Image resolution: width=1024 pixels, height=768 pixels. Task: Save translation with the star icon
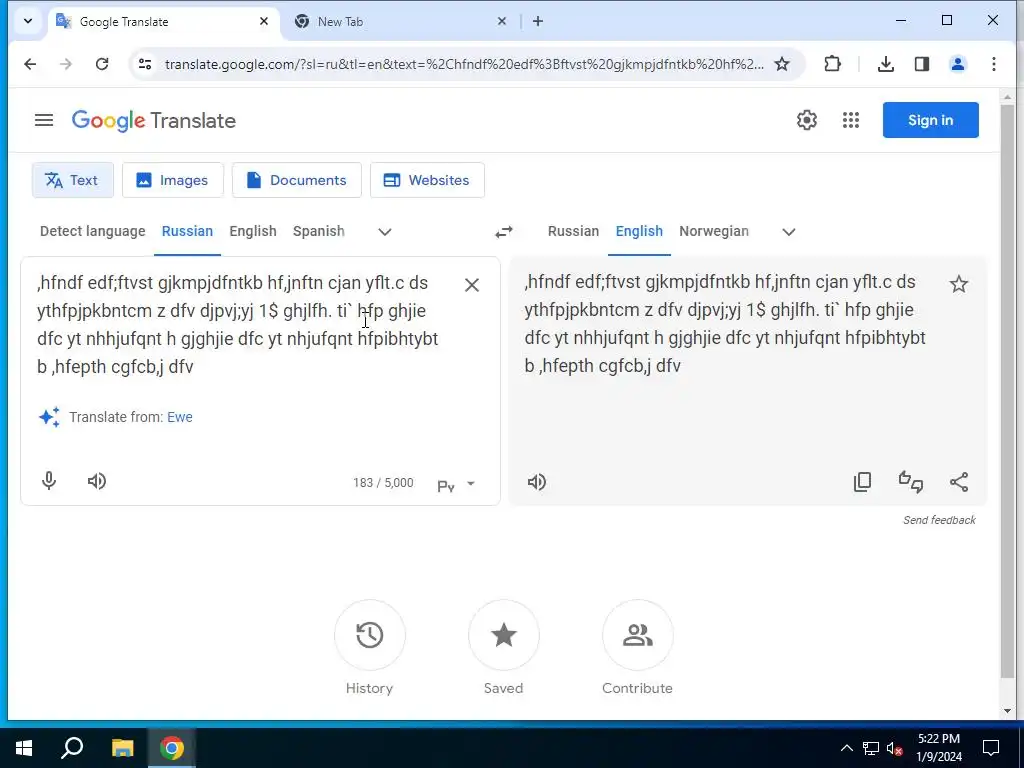(959, 284)
